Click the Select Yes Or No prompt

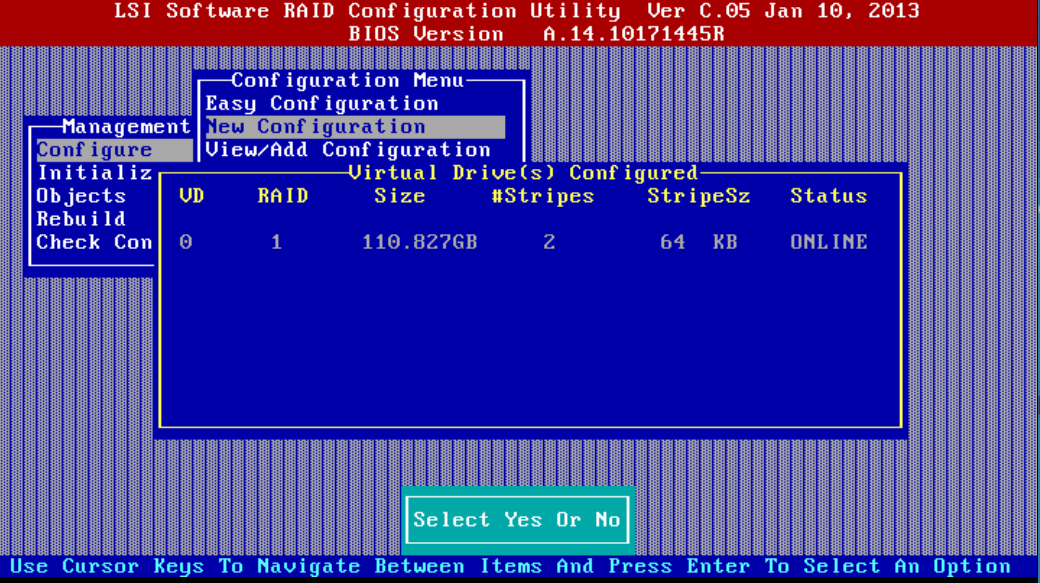pos(516,520)
